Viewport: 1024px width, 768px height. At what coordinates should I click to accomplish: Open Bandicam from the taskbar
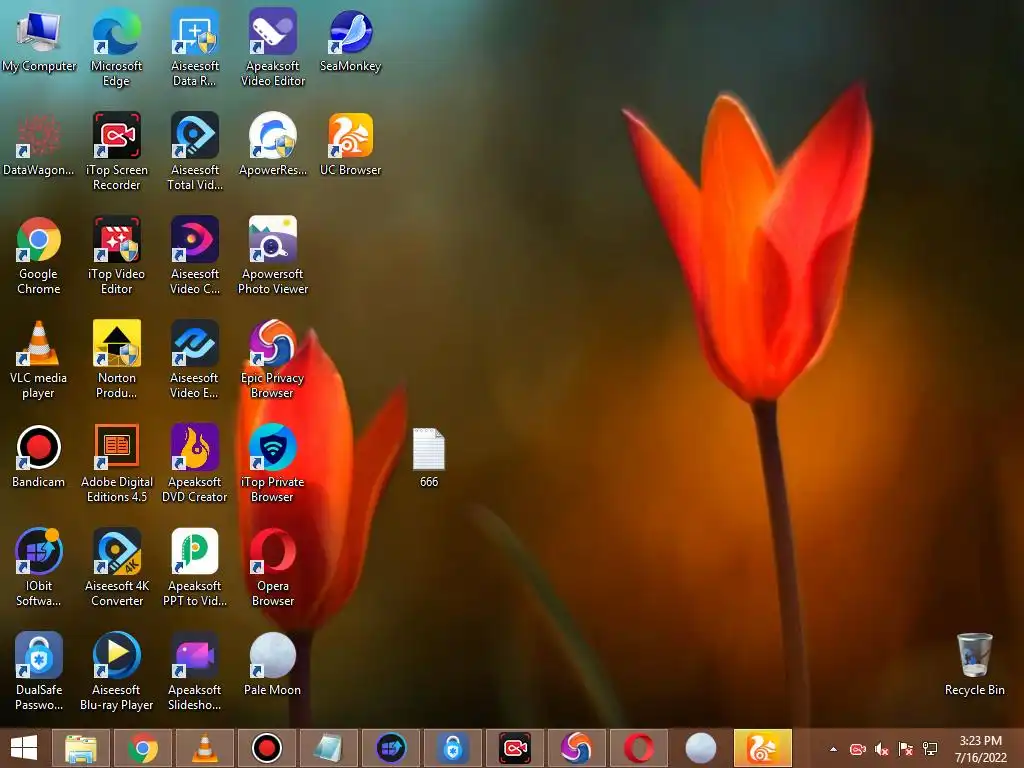pyautogui.click(x=266, y=748)
